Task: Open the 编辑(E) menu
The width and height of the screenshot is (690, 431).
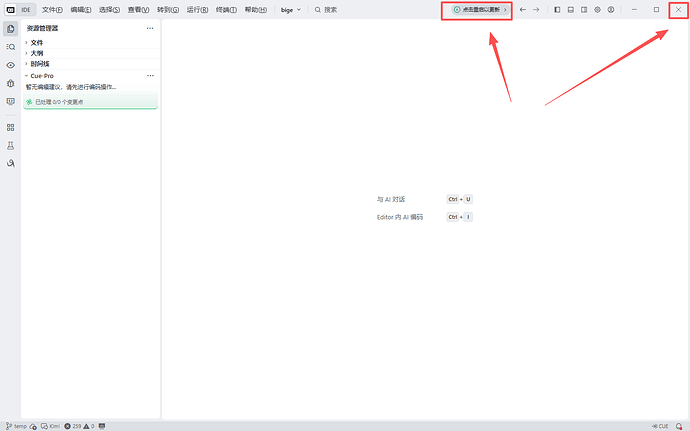Action: click(x=81, y=10)
